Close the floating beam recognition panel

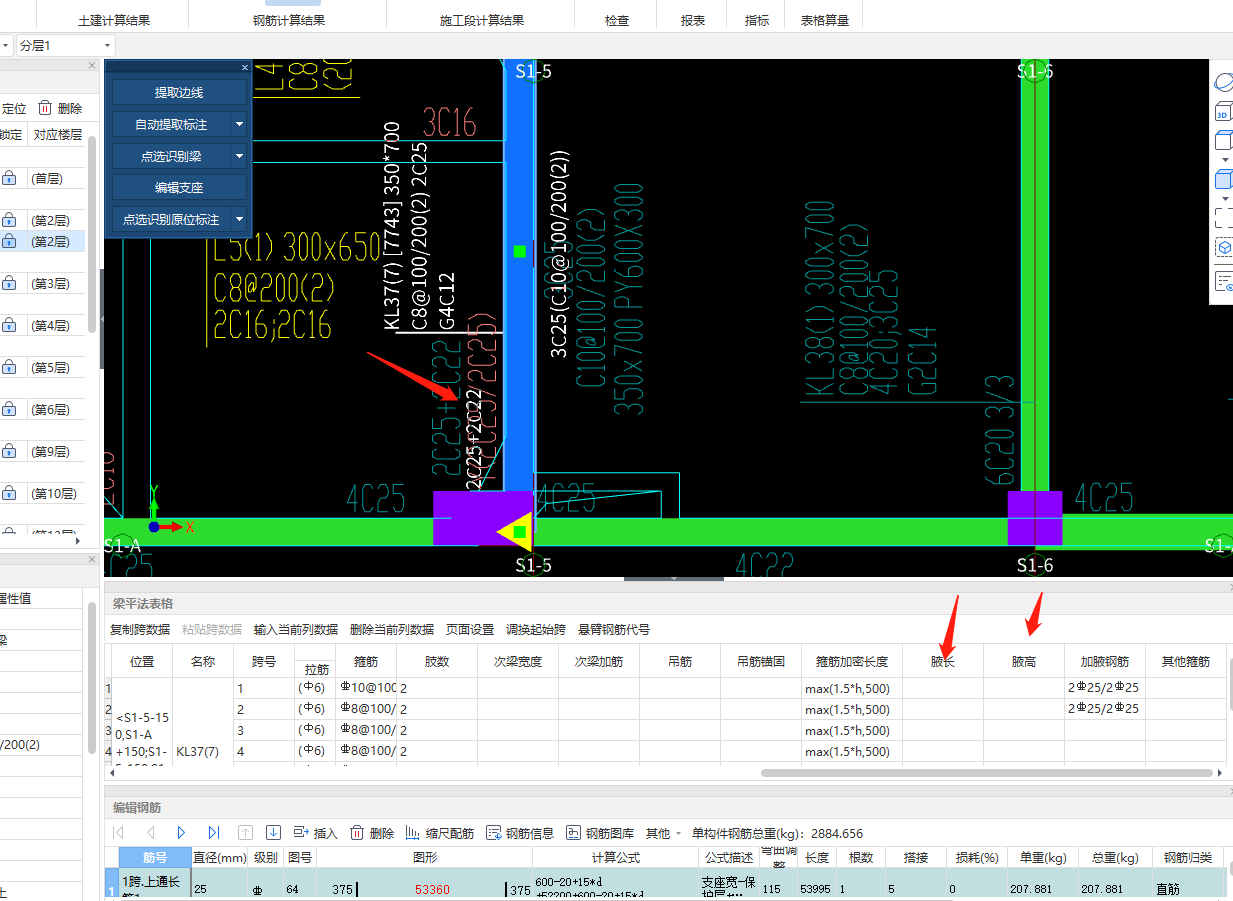pyautogui.click(x=245, y=67)
